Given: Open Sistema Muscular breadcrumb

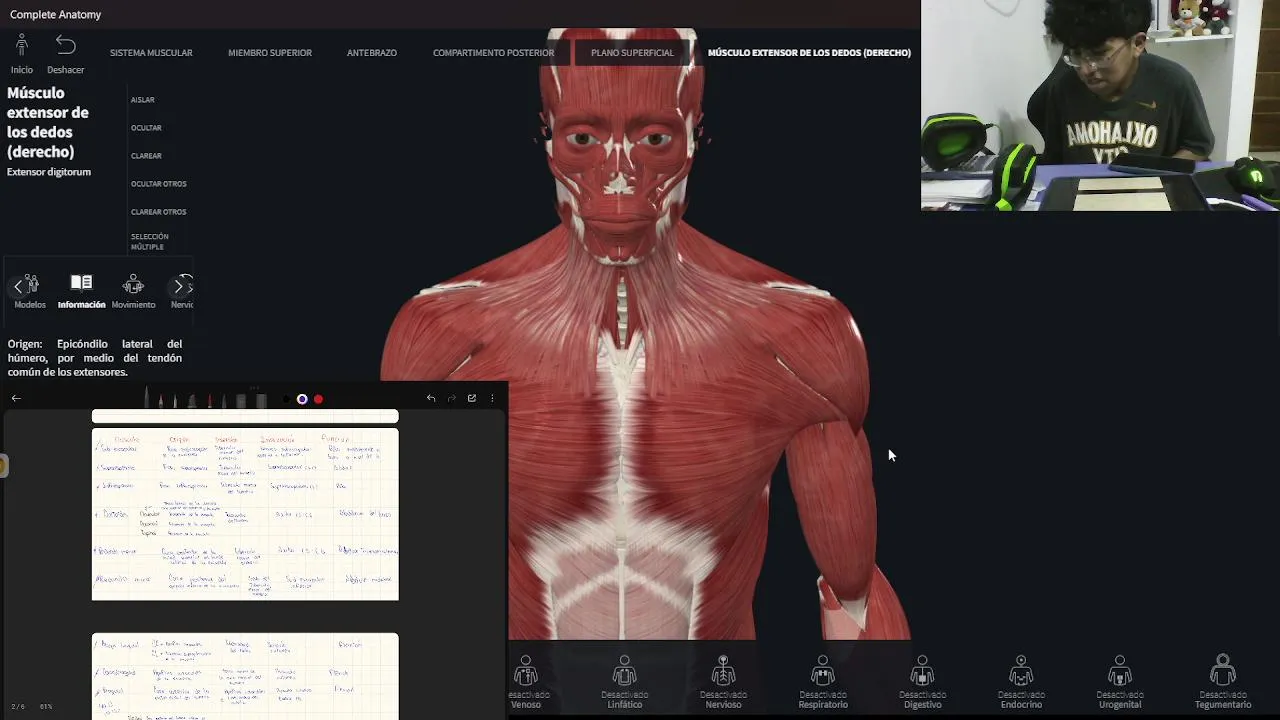Looking at the screenshot, I should [151, 53].
